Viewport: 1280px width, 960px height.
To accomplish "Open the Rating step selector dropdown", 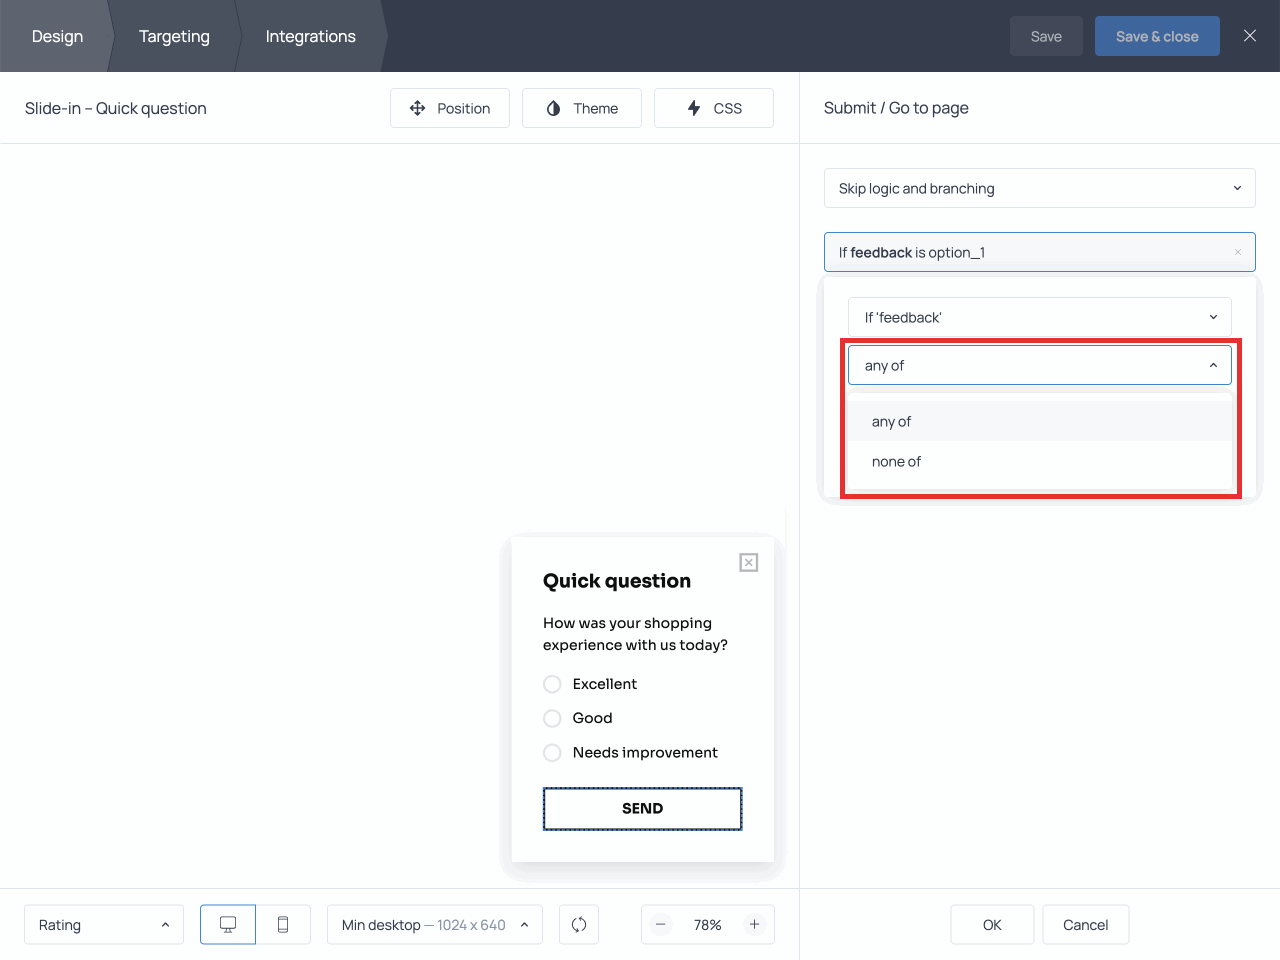I will 104,925.
